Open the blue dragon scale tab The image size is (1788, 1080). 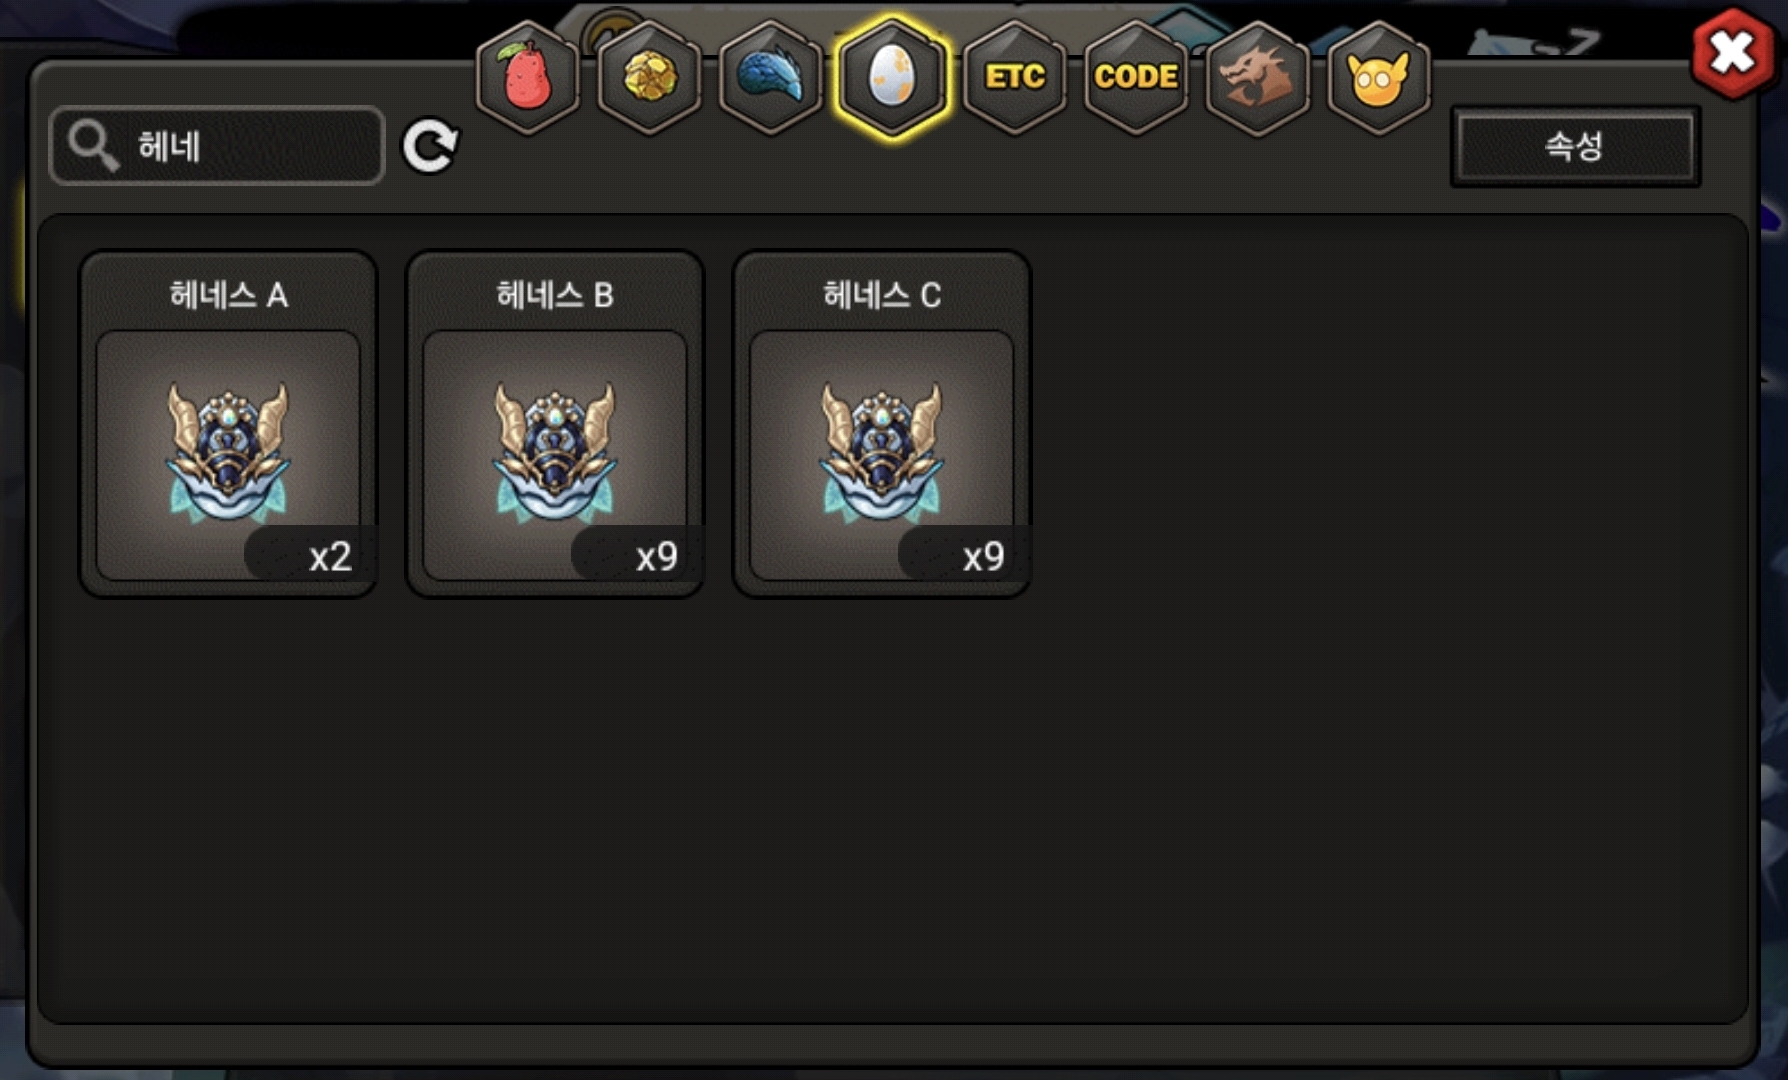tap(771, 77)
